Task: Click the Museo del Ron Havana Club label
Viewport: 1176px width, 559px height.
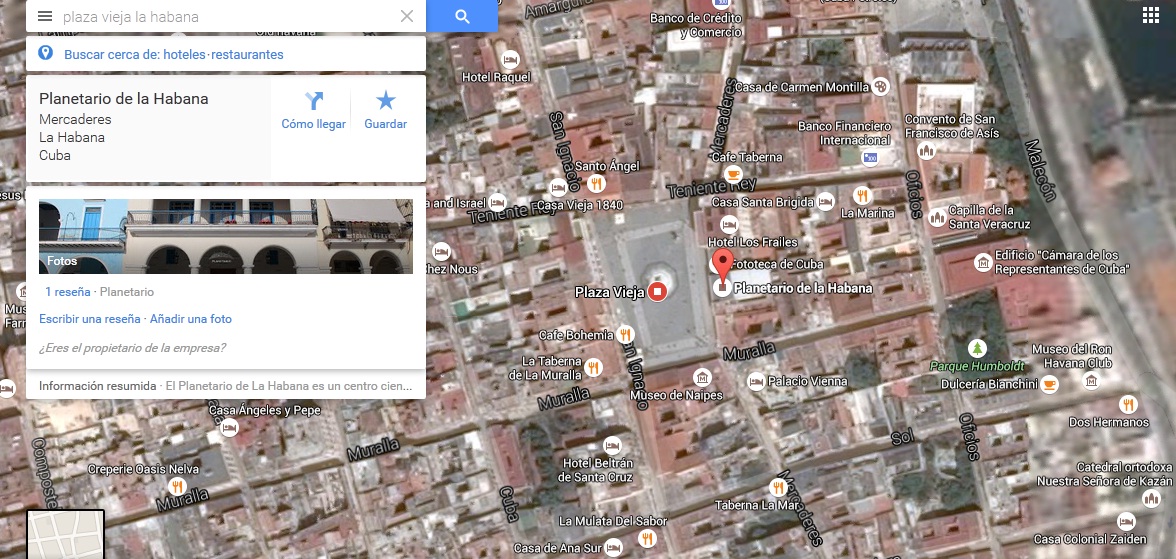Action: [1072, 356]
